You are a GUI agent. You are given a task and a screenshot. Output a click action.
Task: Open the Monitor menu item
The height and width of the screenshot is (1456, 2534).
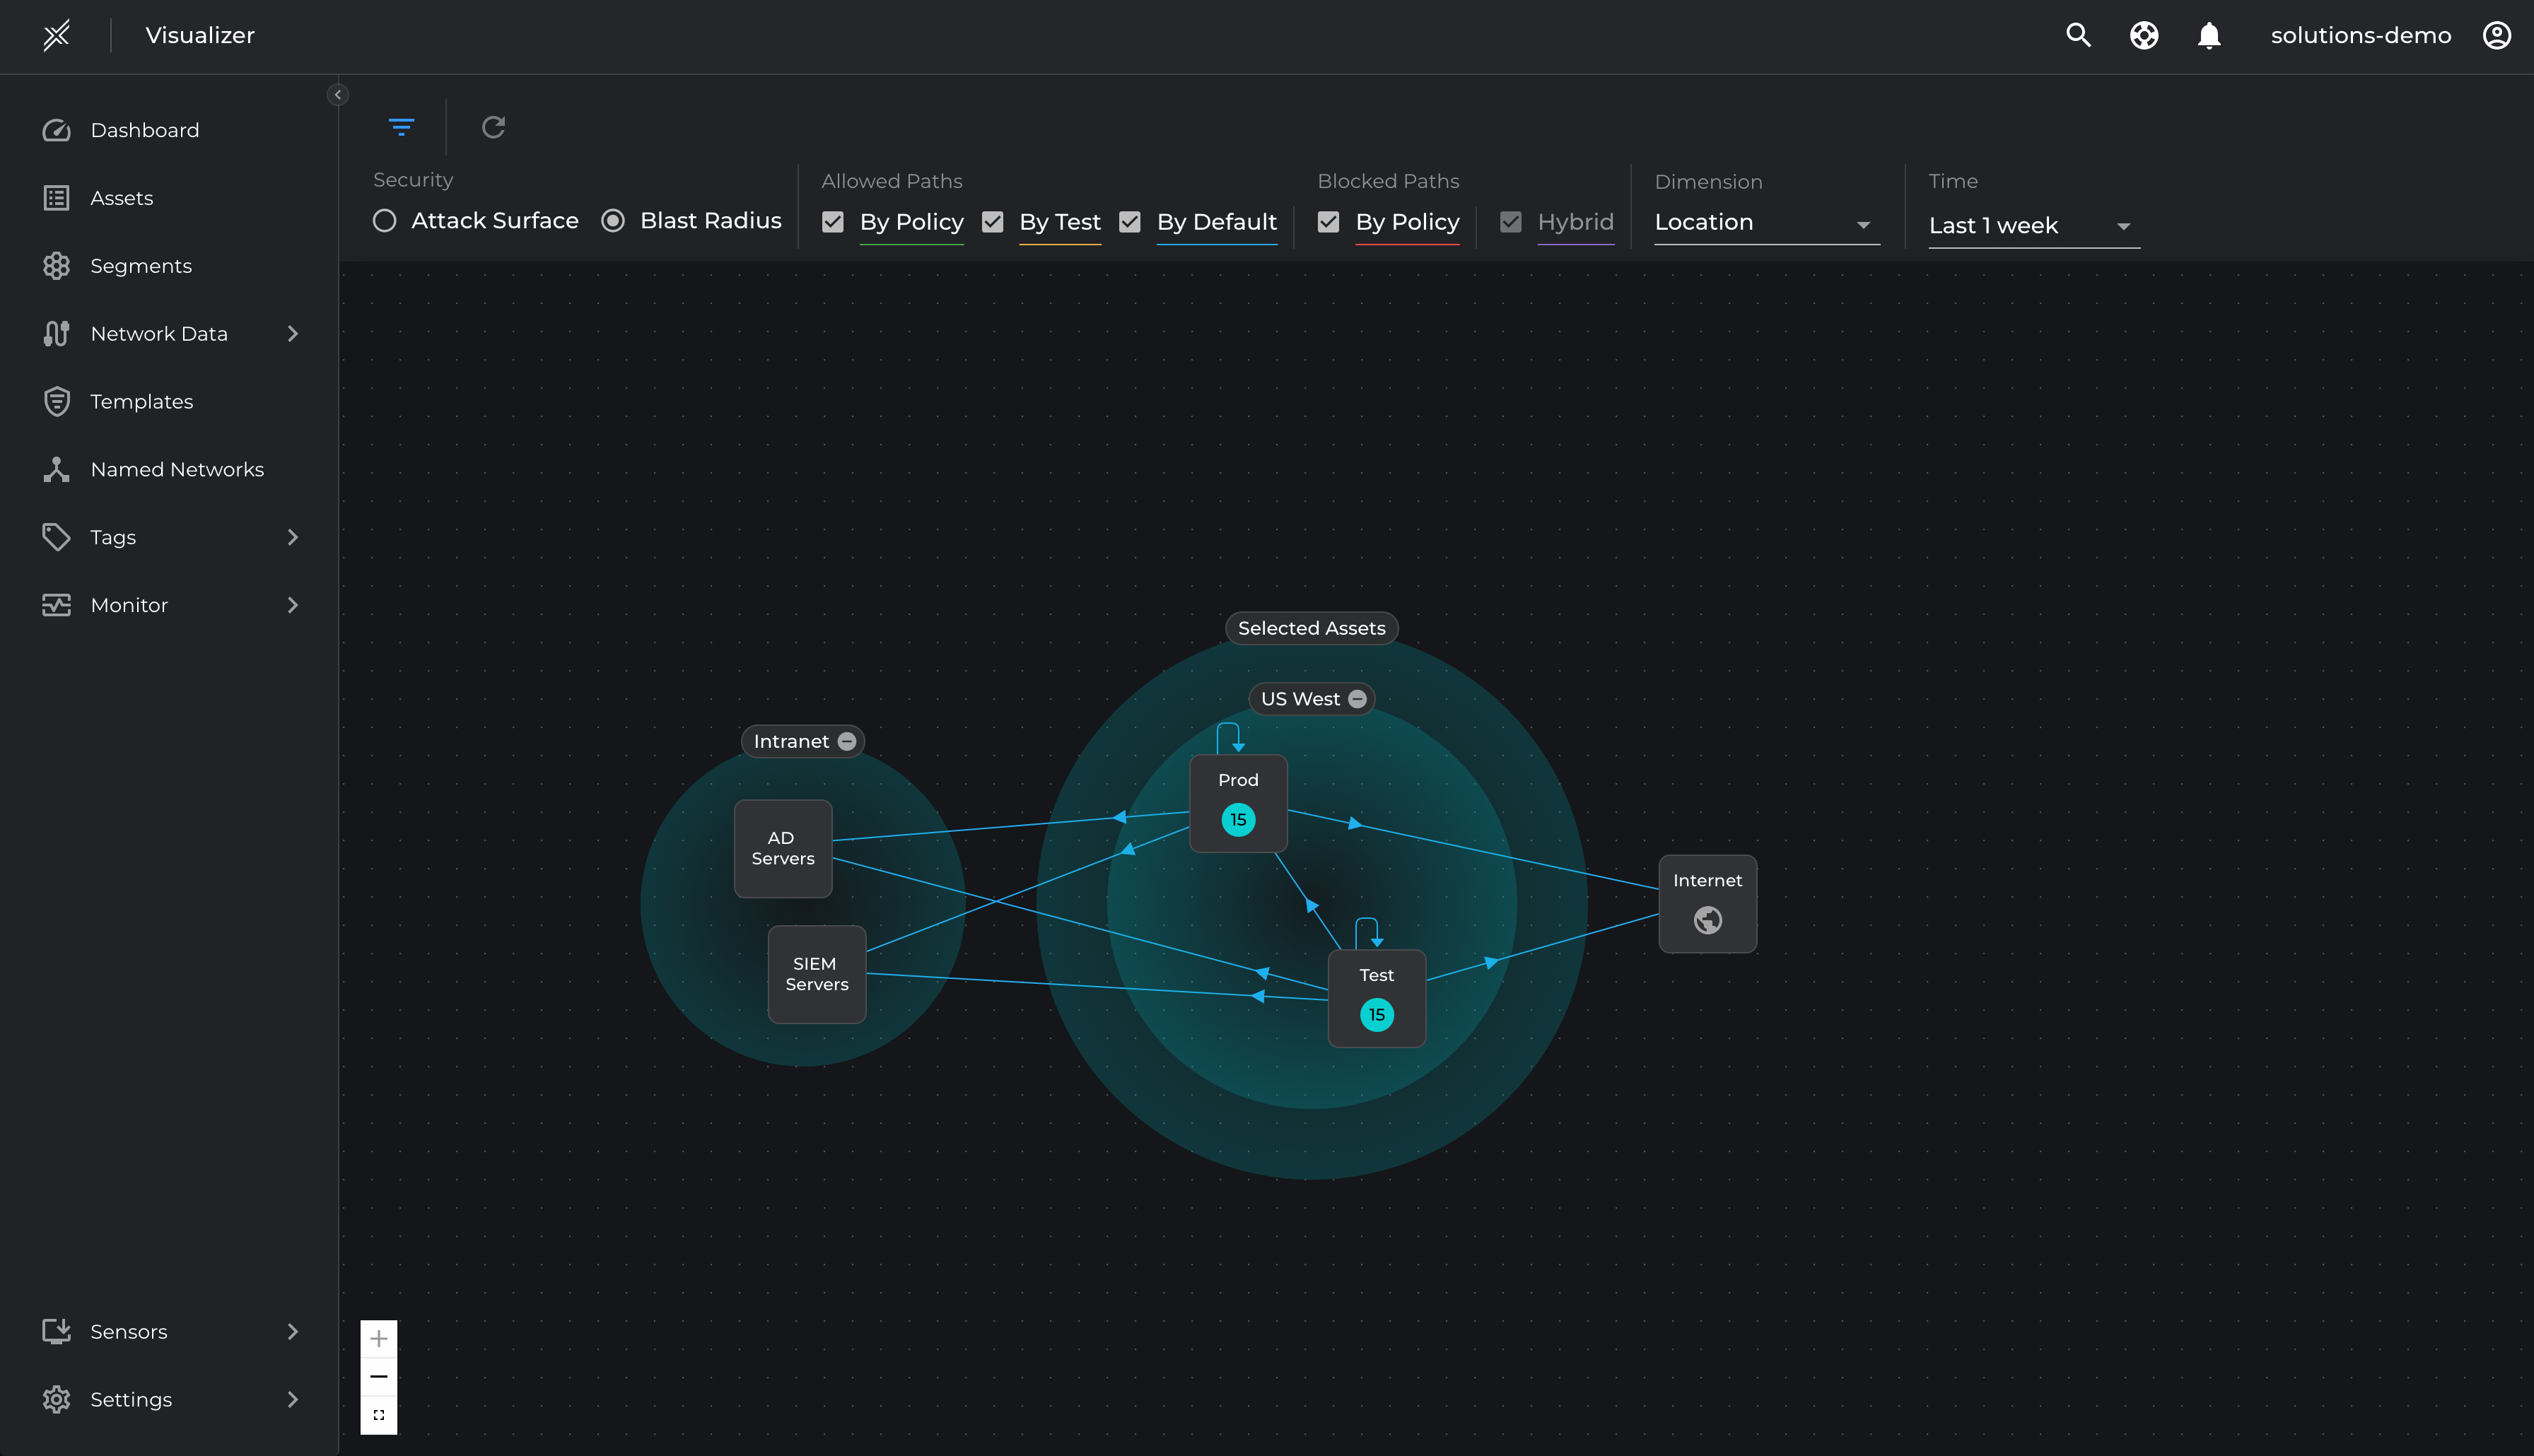pyautogui.click(x=128, y=605)
